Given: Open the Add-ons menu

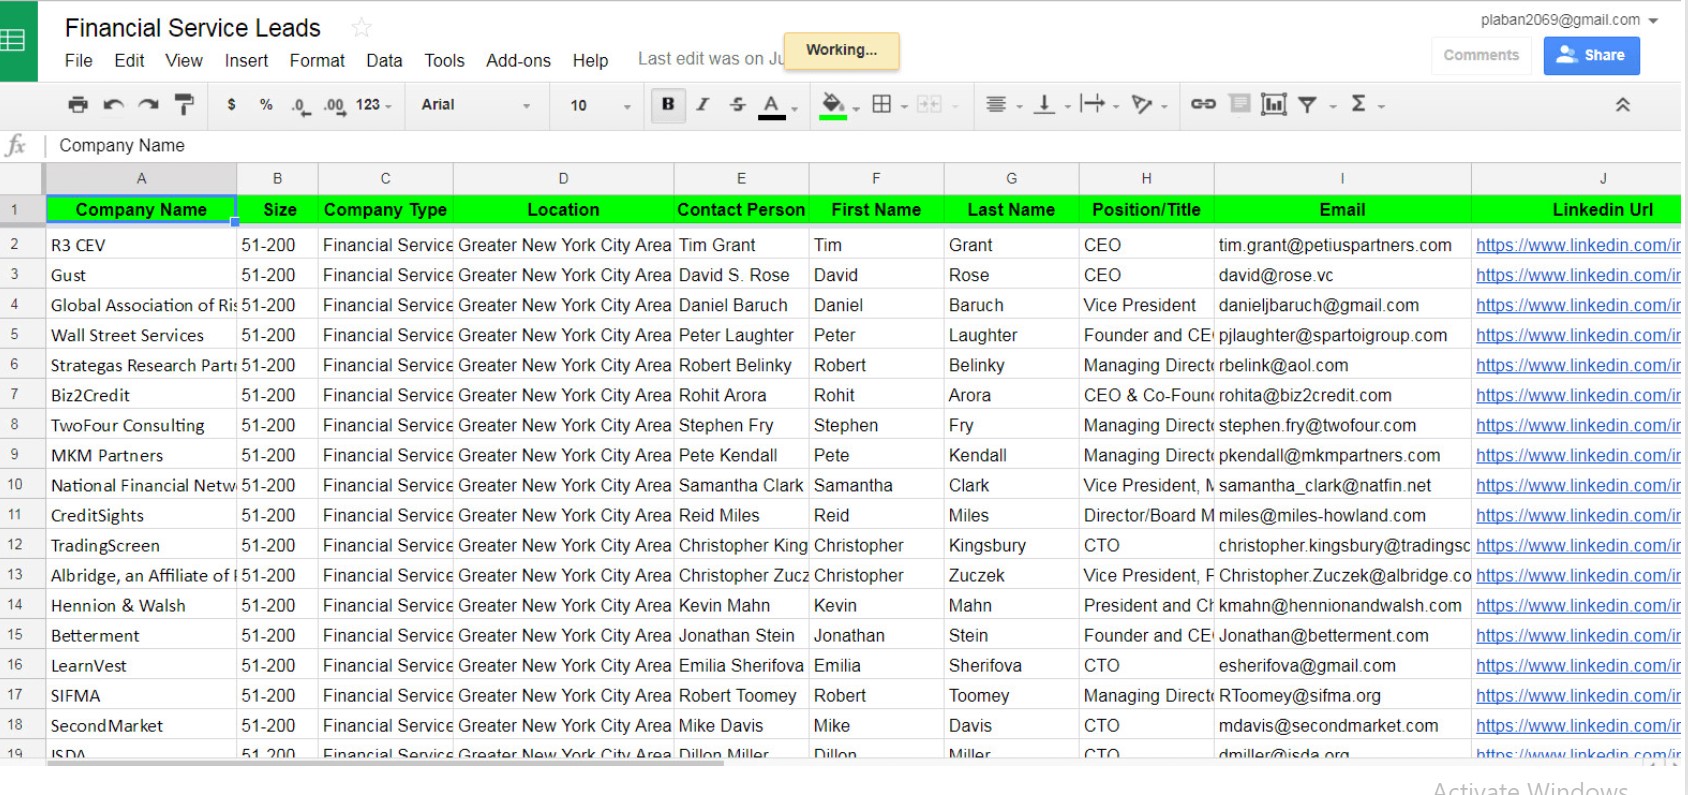Looking at the screenshot, I should click(x=518, y=61).
